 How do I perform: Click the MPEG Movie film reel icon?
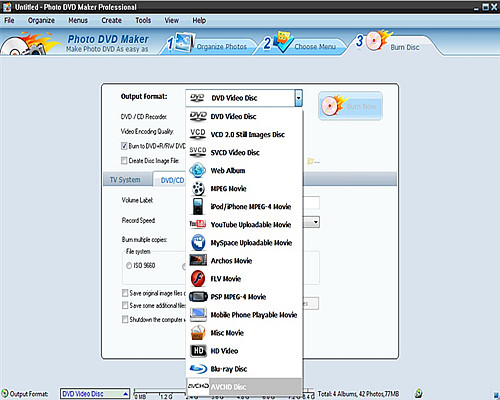pyautogui.click(x=198, y=188)
